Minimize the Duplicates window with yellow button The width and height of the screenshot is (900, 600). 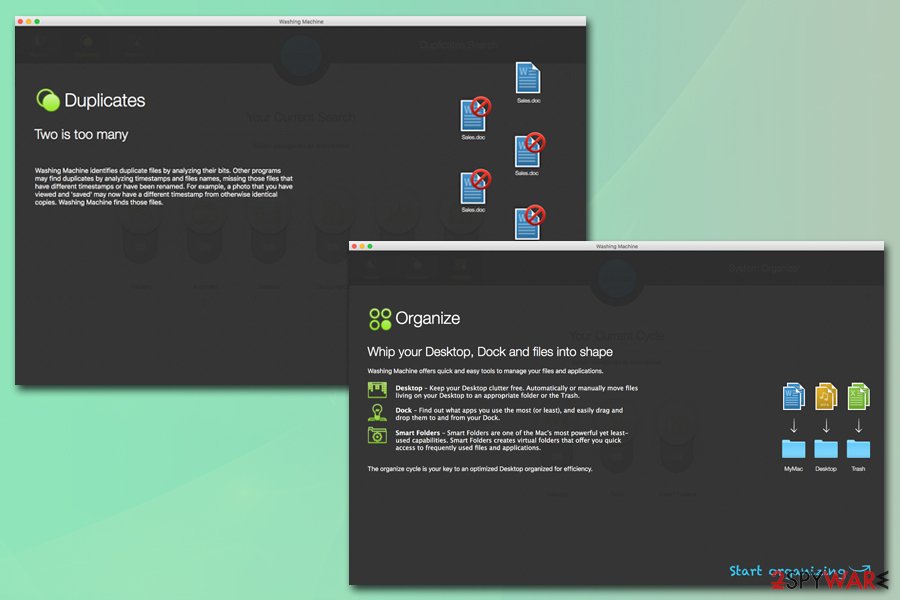tap(29, 21)
